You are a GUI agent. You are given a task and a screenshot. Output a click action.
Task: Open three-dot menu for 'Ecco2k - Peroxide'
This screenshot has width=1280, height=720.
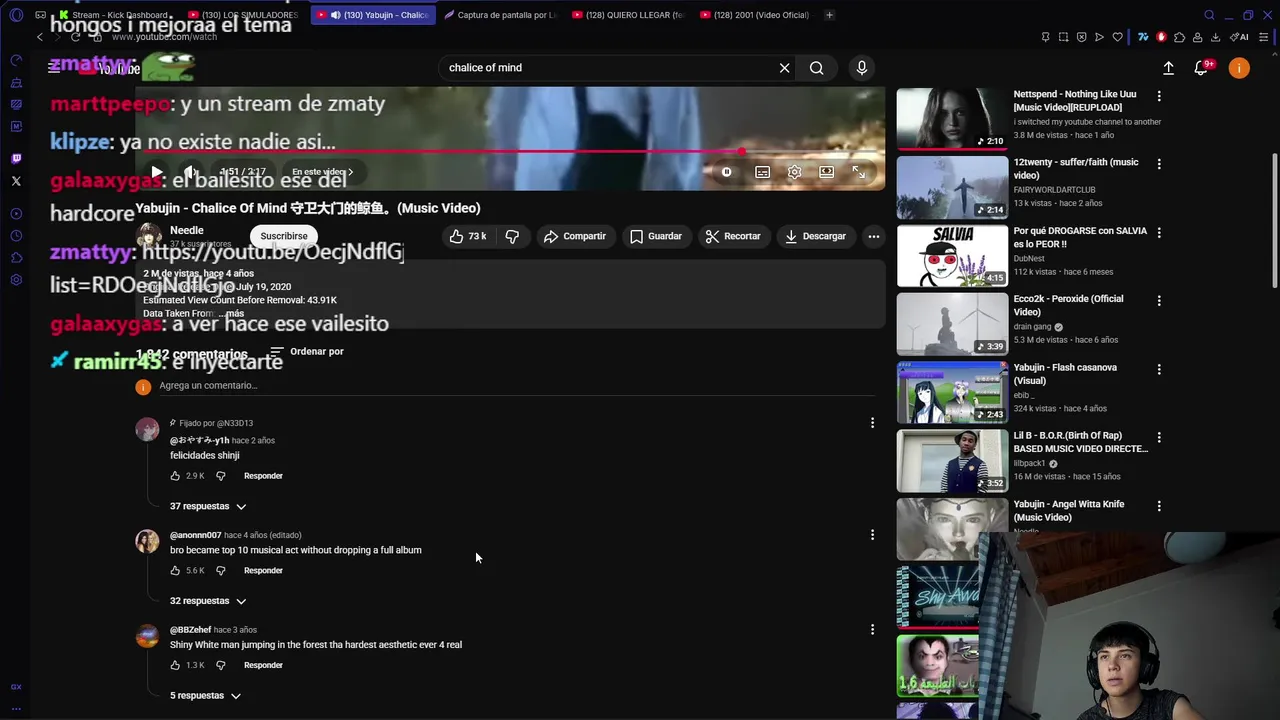(1159, 300)
